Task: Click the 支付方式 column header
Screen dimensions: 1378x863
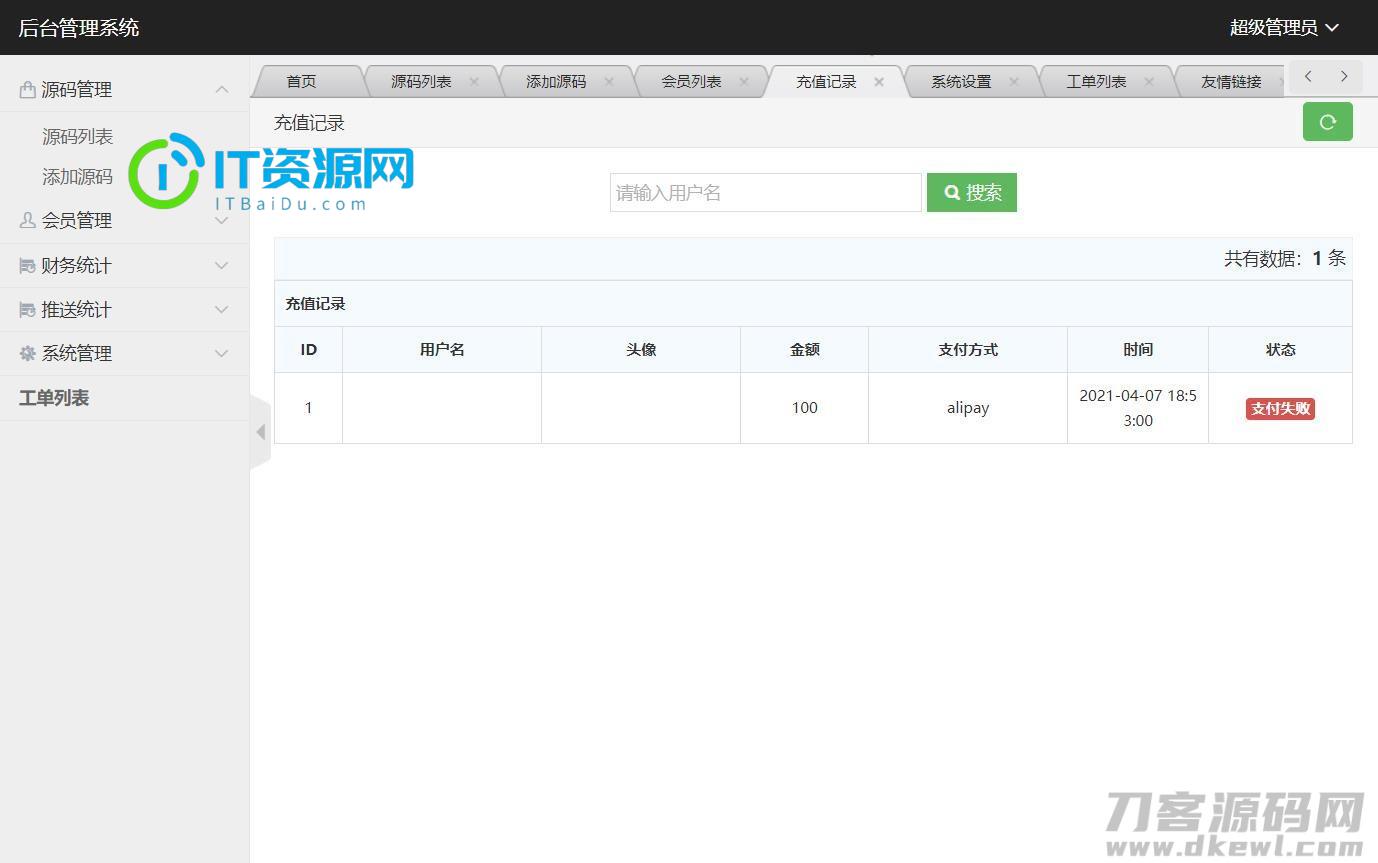Action: tap(968, 350)
